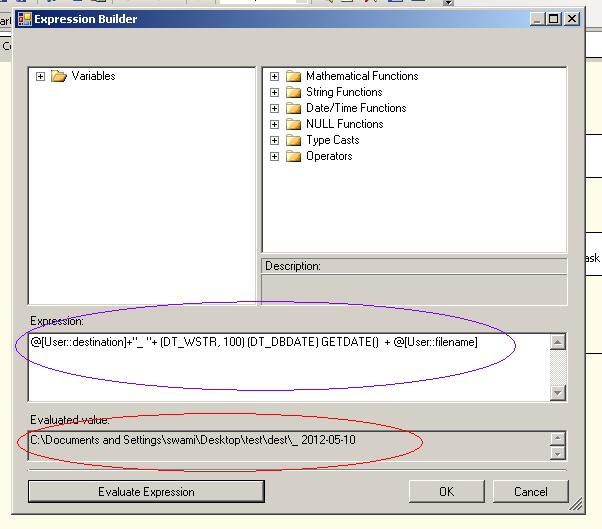Click the Date/Time Functions folder icon
Screen dimensions: 602x529
[x=293, y=109]
